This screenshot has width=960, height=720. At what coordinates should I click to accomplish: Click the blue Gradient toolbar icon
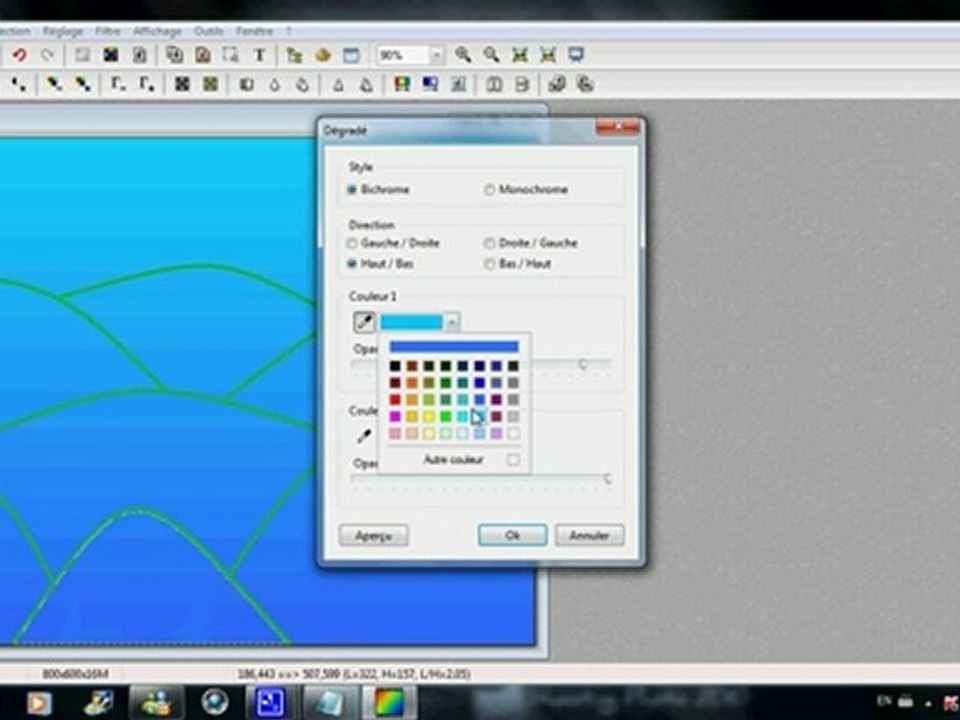click(x=430, y=84)
